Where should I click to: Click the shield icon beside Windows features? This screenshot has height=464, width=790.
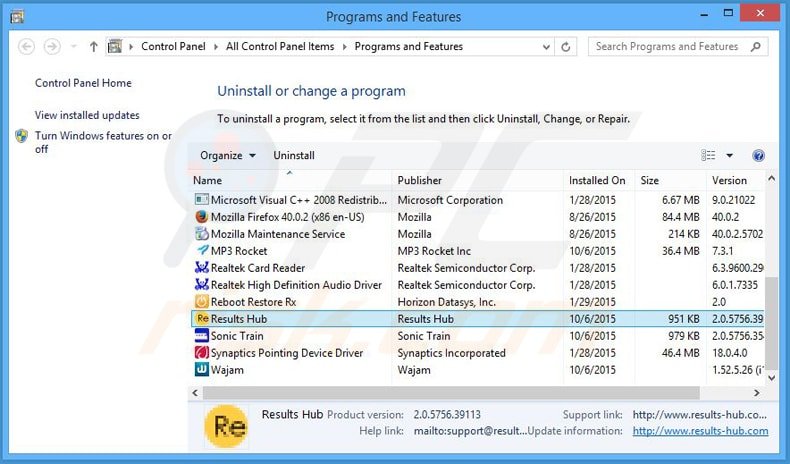pos(22,136)
